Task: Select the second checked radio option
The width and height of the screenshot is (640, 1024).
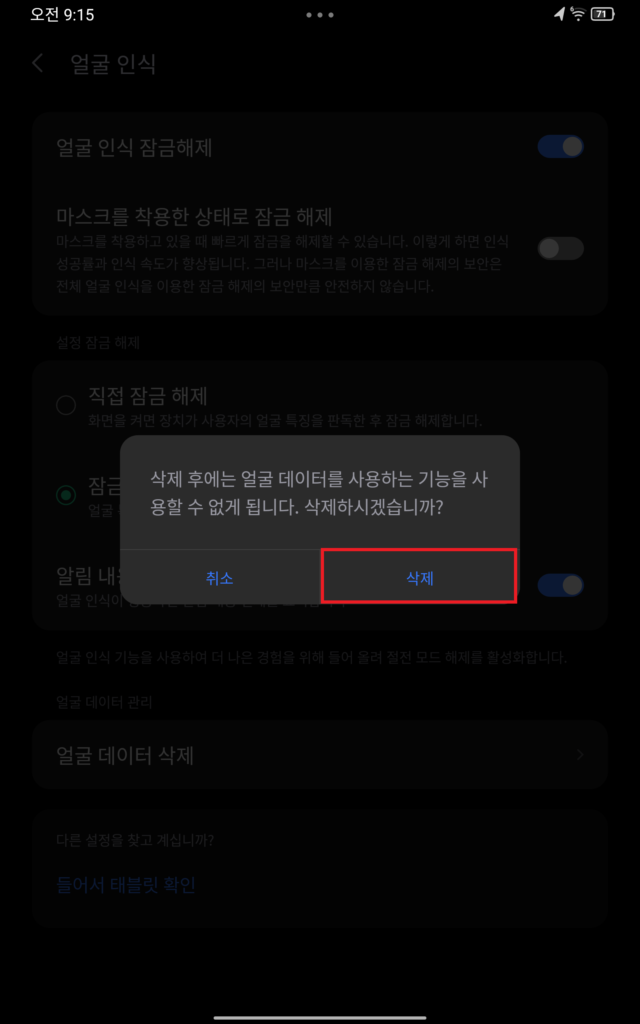Action: click(66, 494)
